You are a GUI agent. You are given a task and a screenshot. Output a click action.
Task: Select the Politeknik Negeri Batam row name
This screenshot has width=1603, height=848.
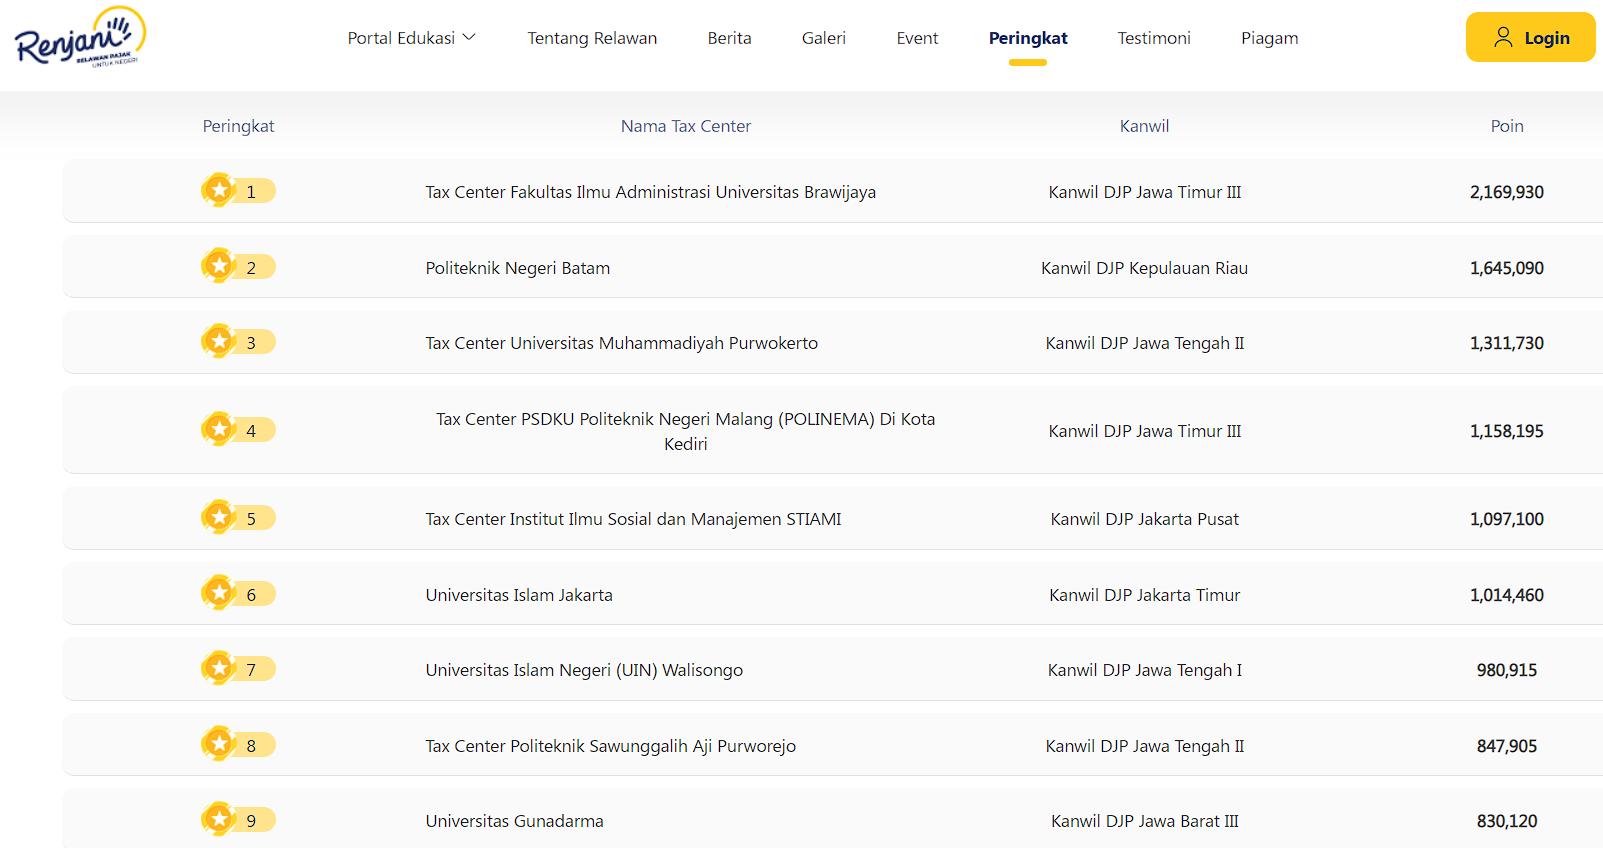pos(518,268)
